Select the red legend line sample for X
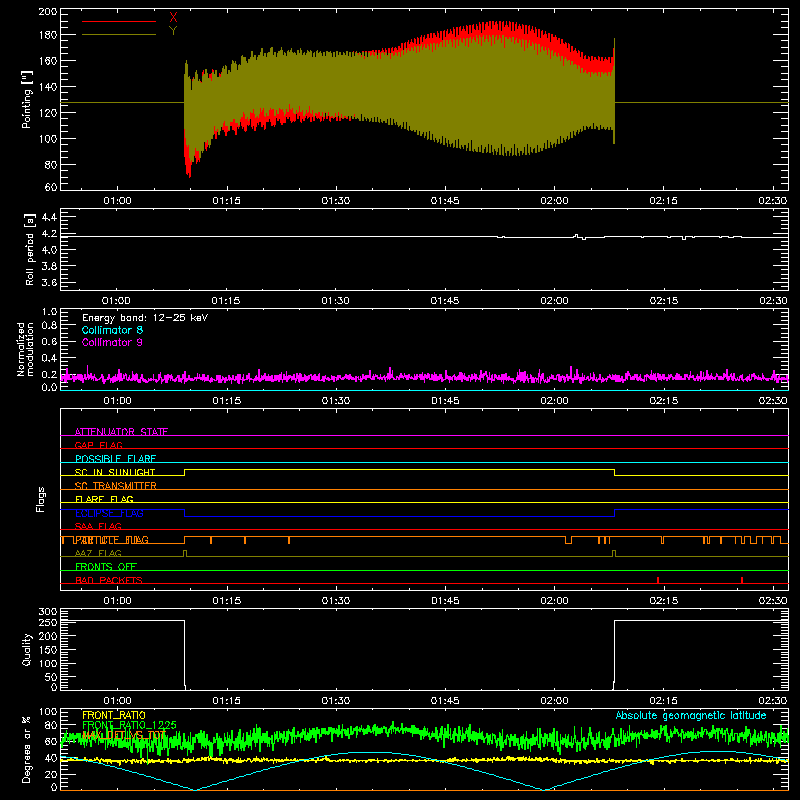 tap(119, 21)
